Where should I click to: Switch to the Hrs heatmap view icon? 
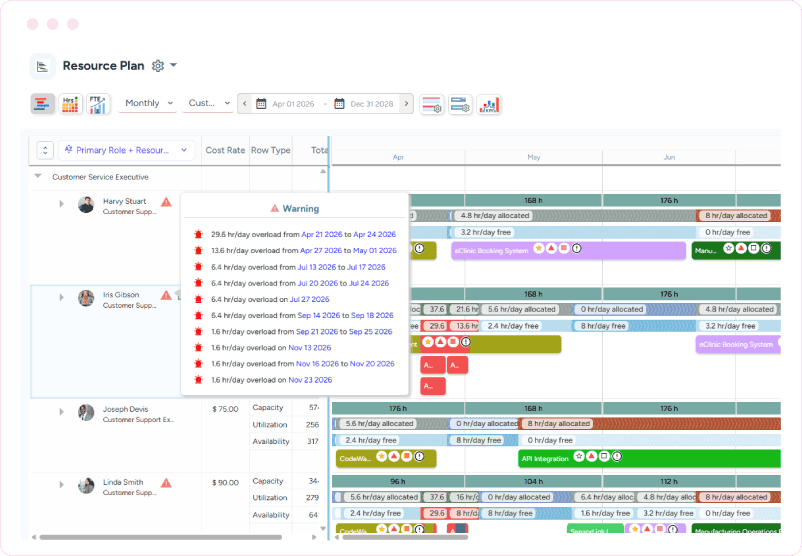click(x=71, y=104)
